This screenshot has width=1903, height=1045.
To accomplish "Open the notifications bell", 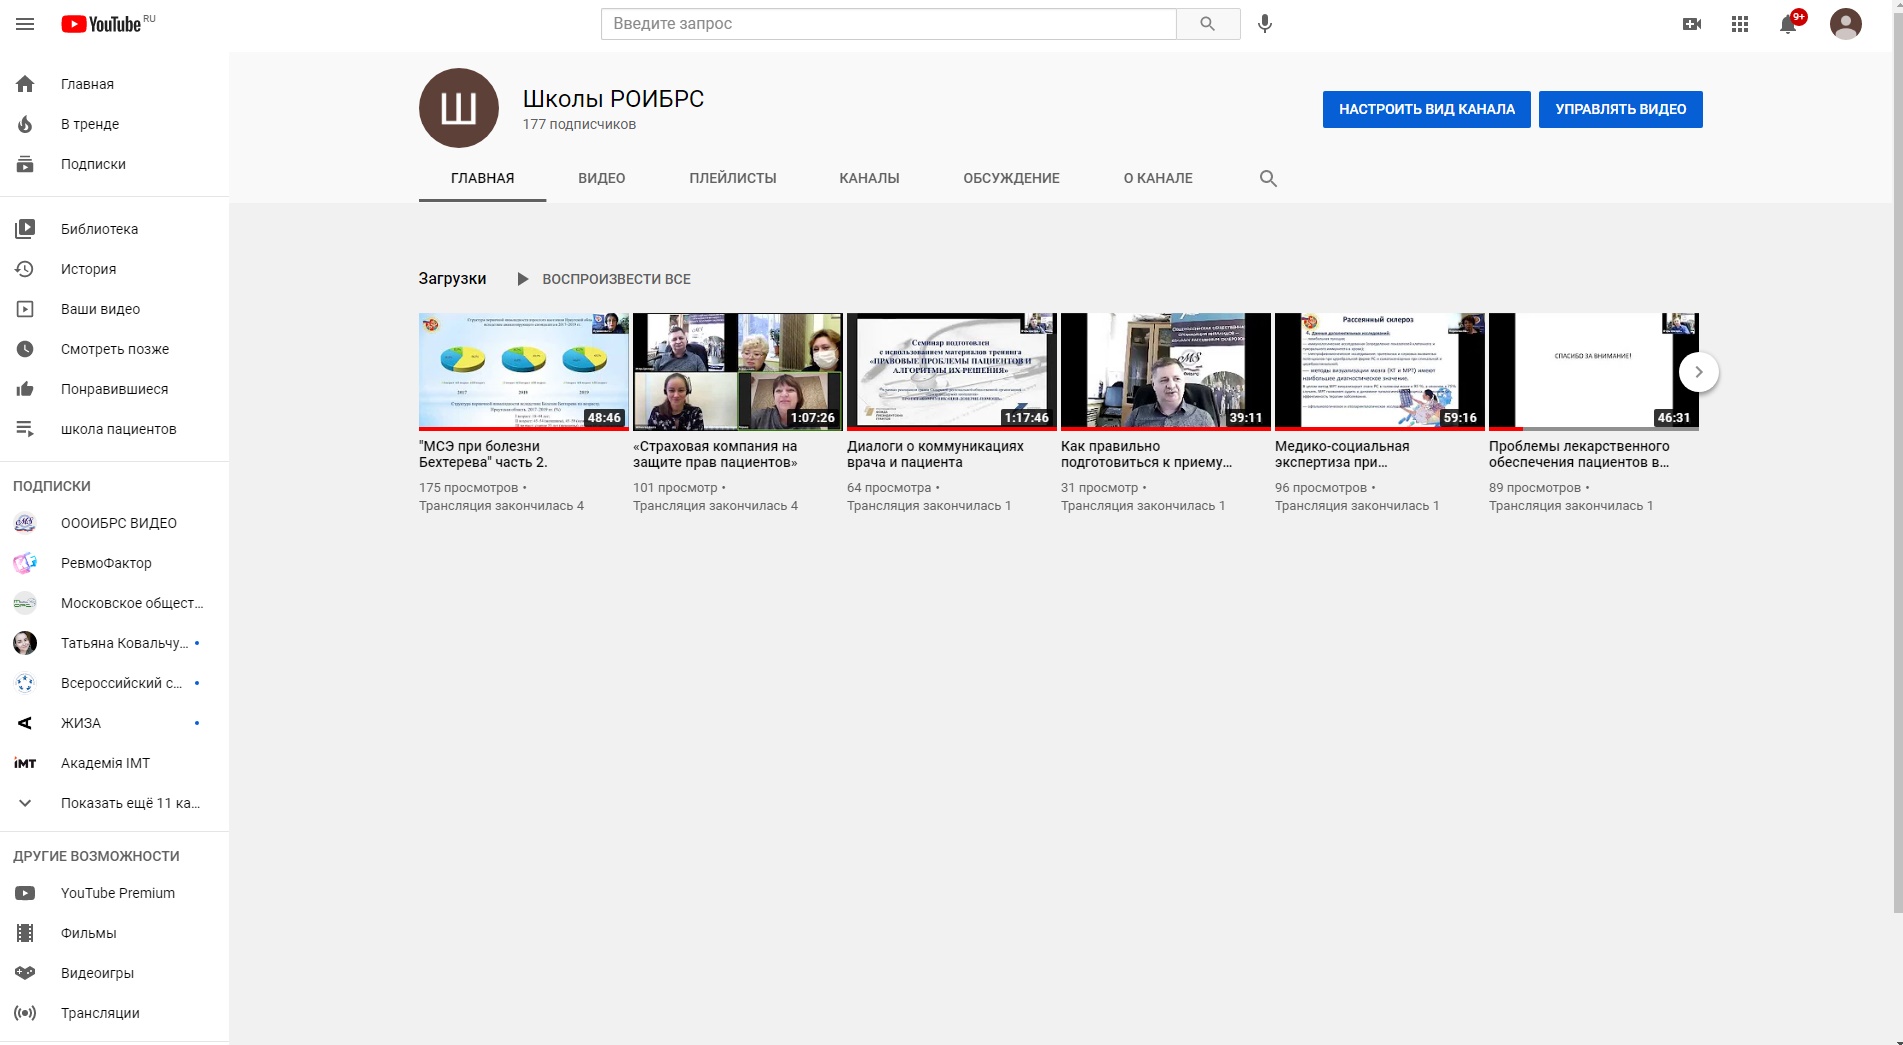I will coord(1788,24).
